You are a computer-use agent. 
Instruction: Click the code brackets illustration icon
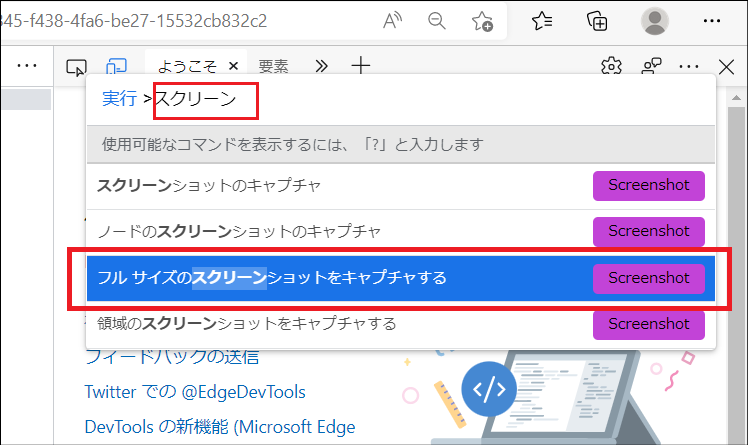tap(489, 389)
